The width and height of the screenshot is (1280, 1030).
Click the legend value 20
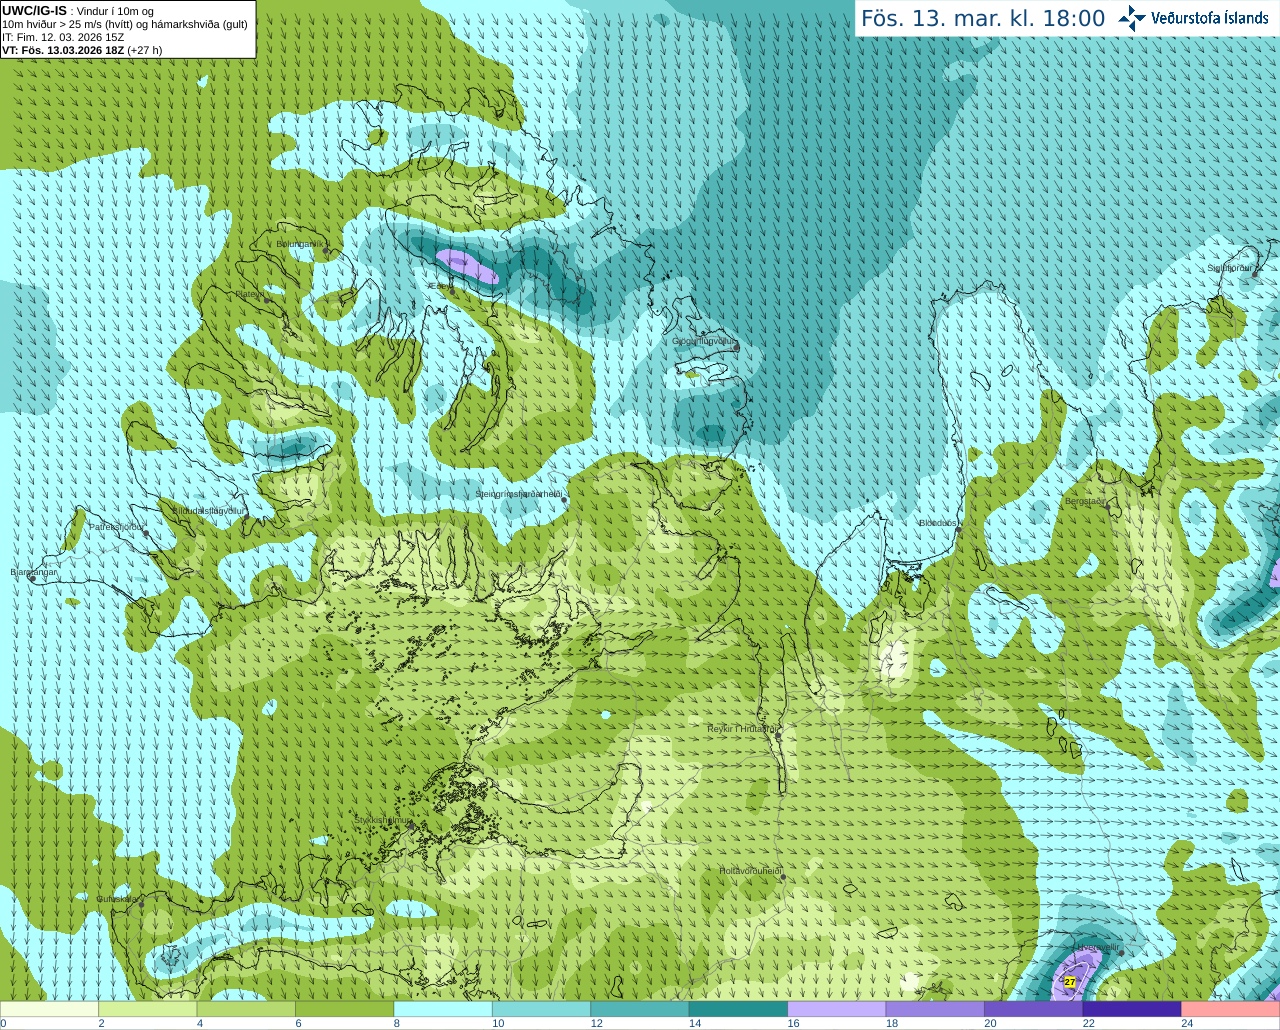990,1023
